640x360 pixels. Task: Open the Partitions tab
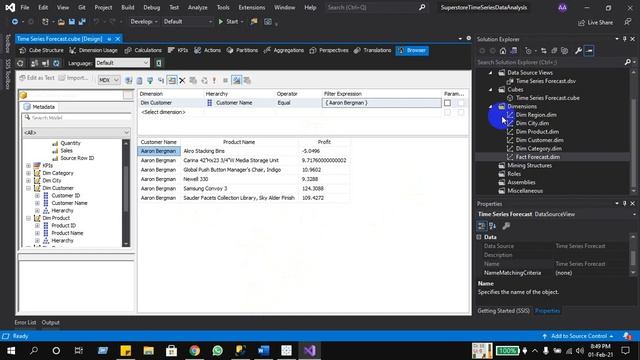pyautogui.click(x=242, y=50)
